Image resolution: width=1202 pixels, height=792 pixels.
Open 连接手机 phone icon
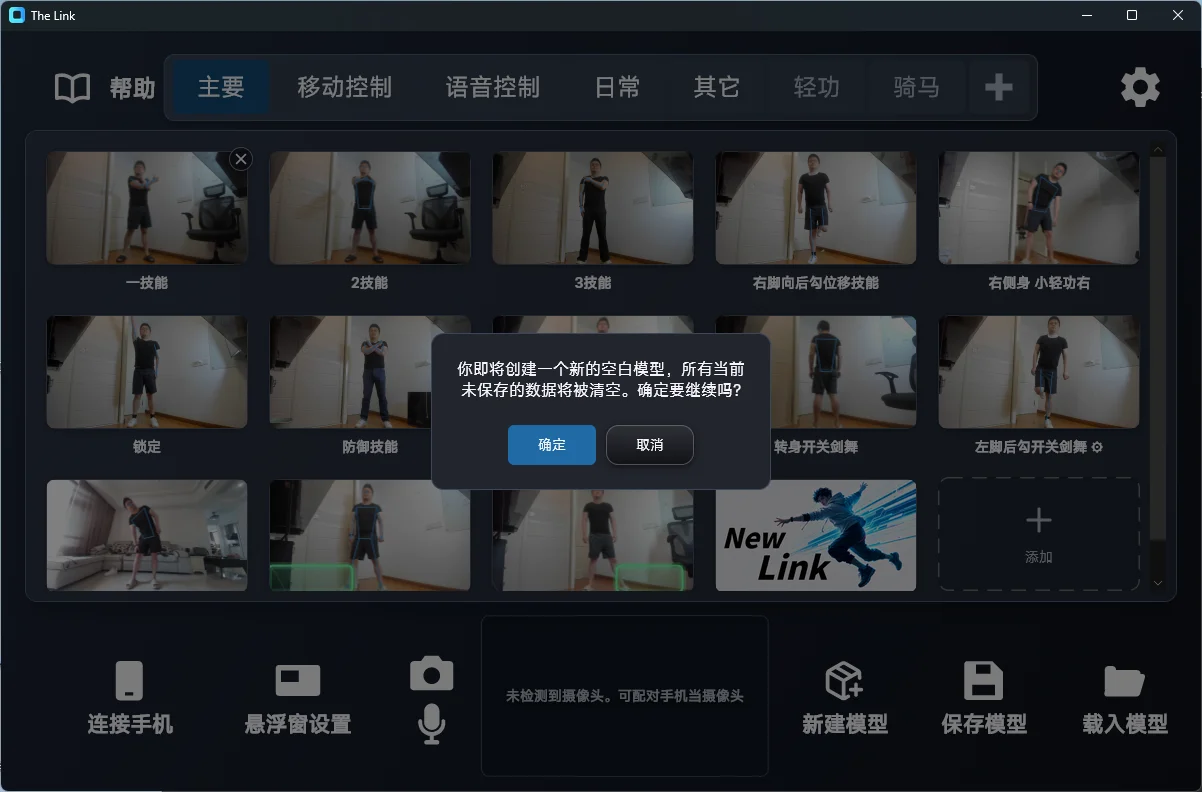(129, 681)
